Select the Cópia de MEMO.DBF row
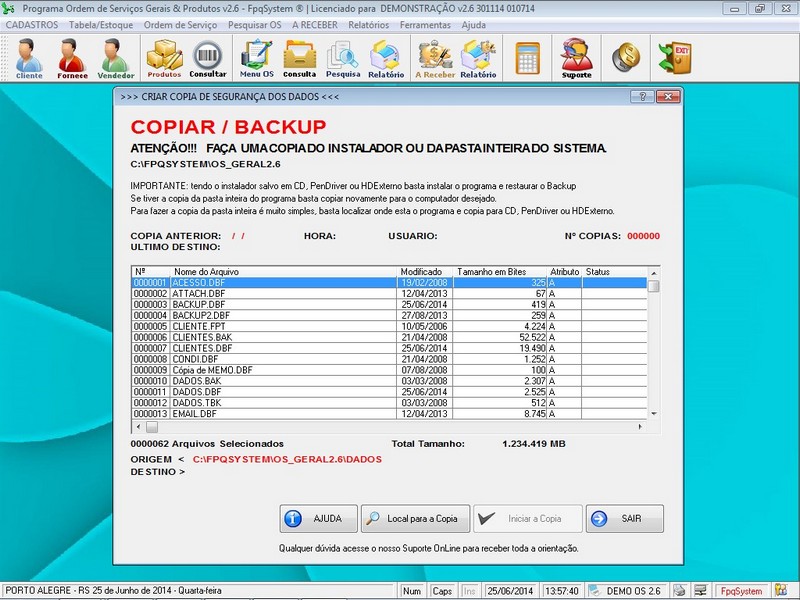The height and width of the screenshot is (600, 800). click(389, 370)
